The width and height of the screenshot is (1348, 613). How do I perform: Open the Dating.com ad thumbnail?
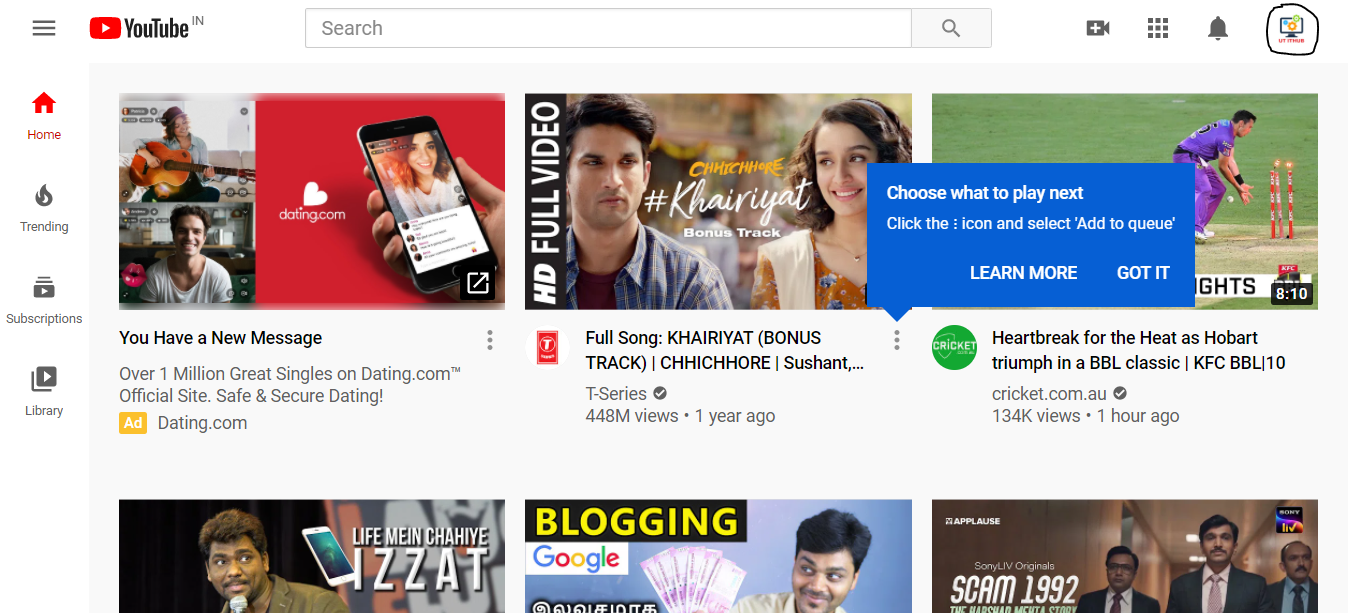click(x=312, y=201)
